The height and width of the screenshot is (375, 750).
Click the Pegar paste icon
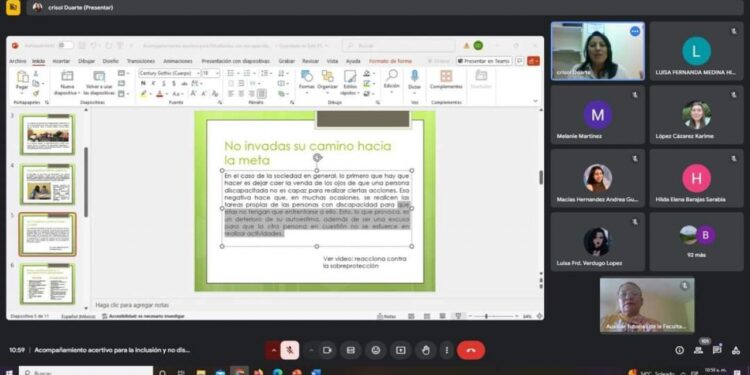(x=22, y=77)
